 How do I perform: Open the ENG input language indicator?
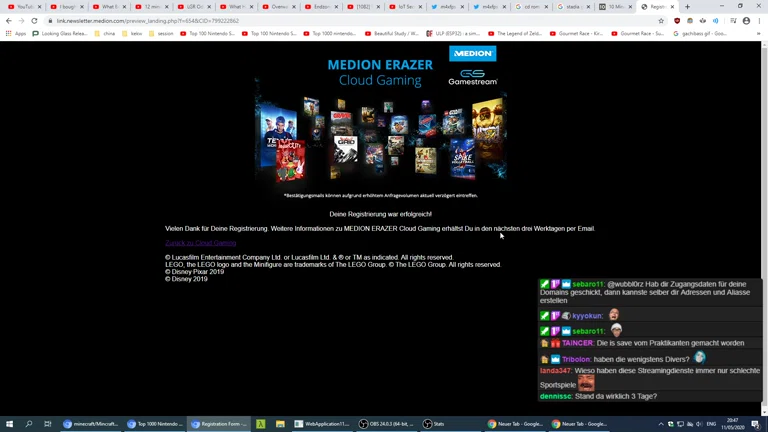click(711, 424)
